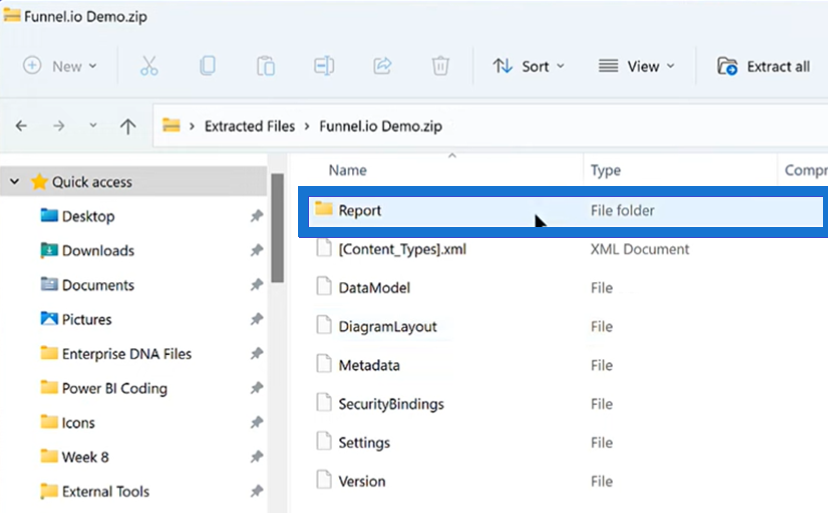Image resolution: width=828 pixels, height=513 pixels.
Task: Click the Rename icon in toolbar
Action: (324, 66)
